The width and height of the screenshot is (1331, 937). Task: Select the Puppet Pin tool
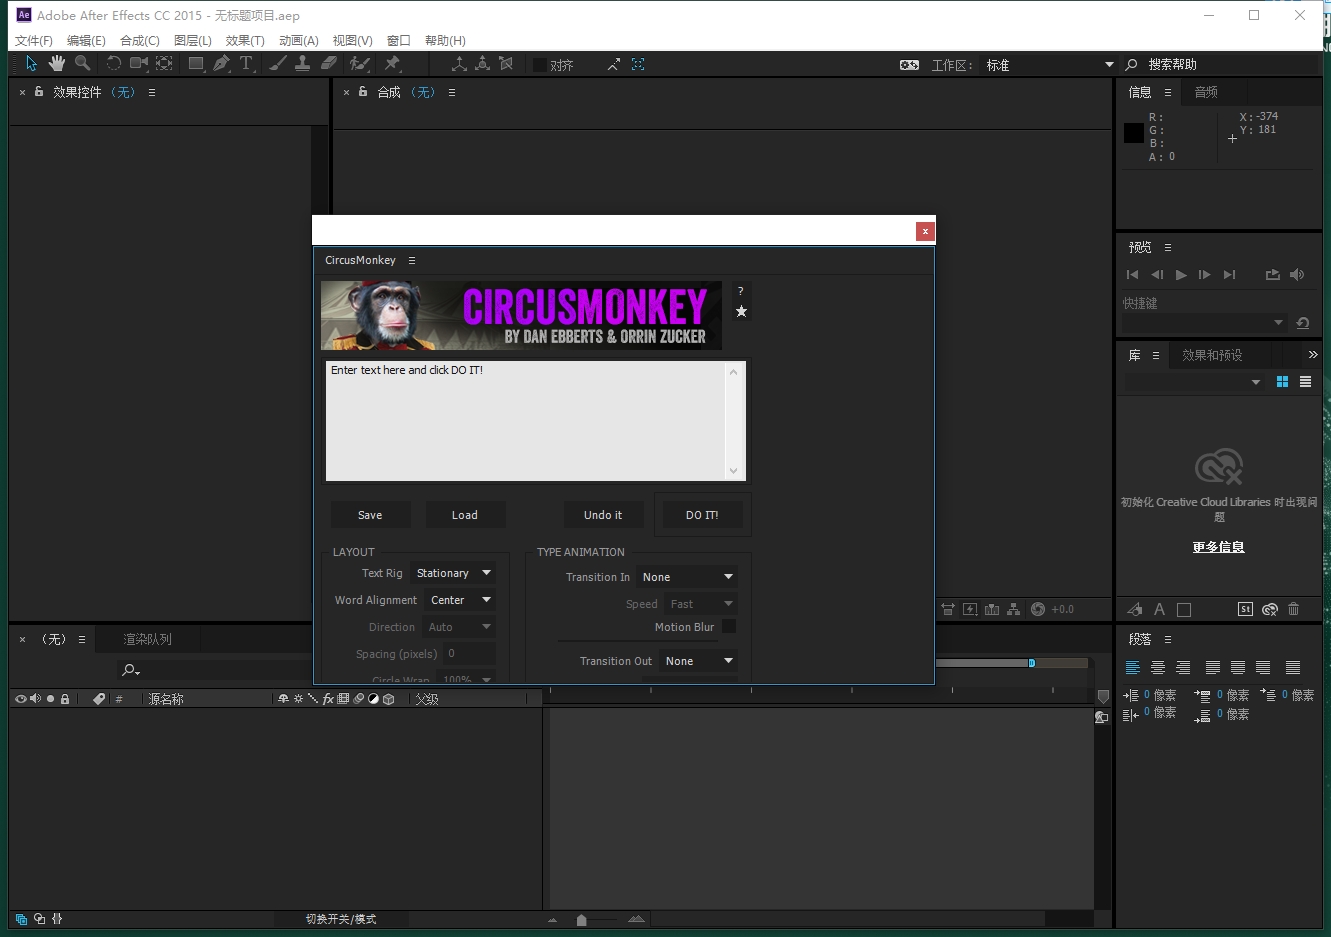[392, 64]
